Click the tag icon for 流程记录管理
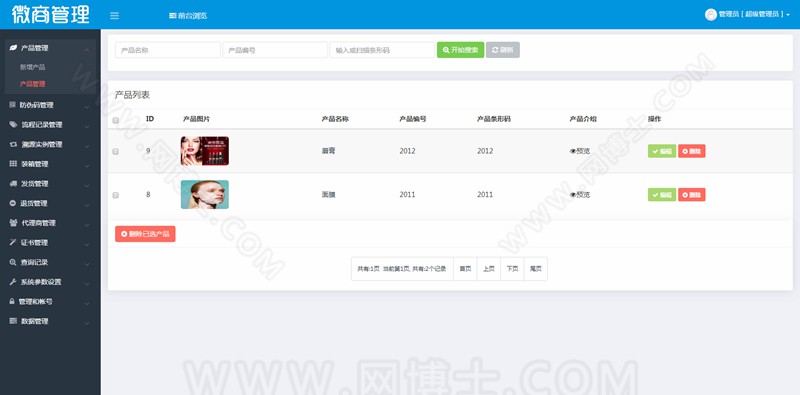The image size is (800, 395). [x=13, y=125]
